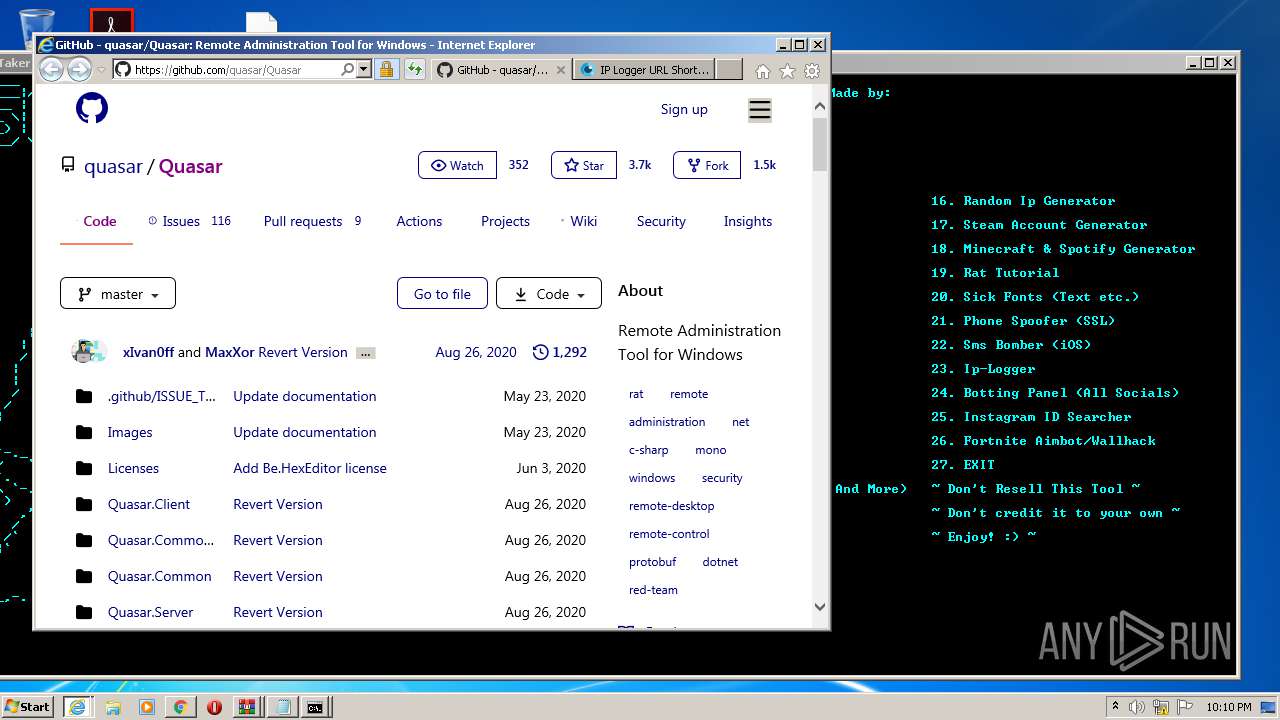Click the network tray icon
This screenshot has height=720, width=1280.
(1158, 707)
